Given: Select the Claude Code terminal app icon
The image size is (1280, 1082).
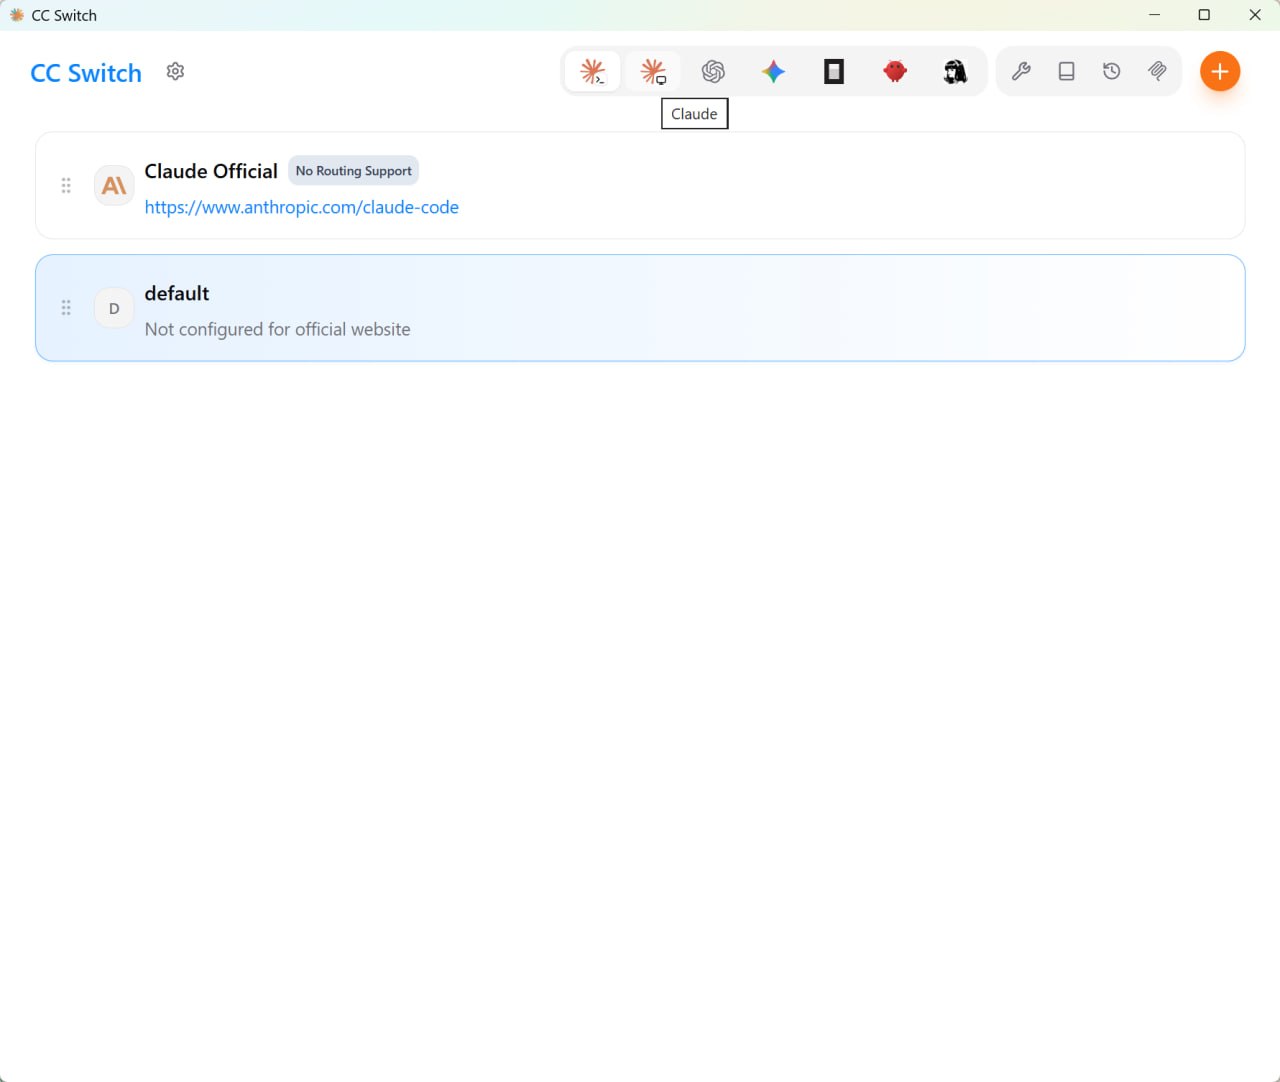Looking at the screenshot, I should 593,72.
